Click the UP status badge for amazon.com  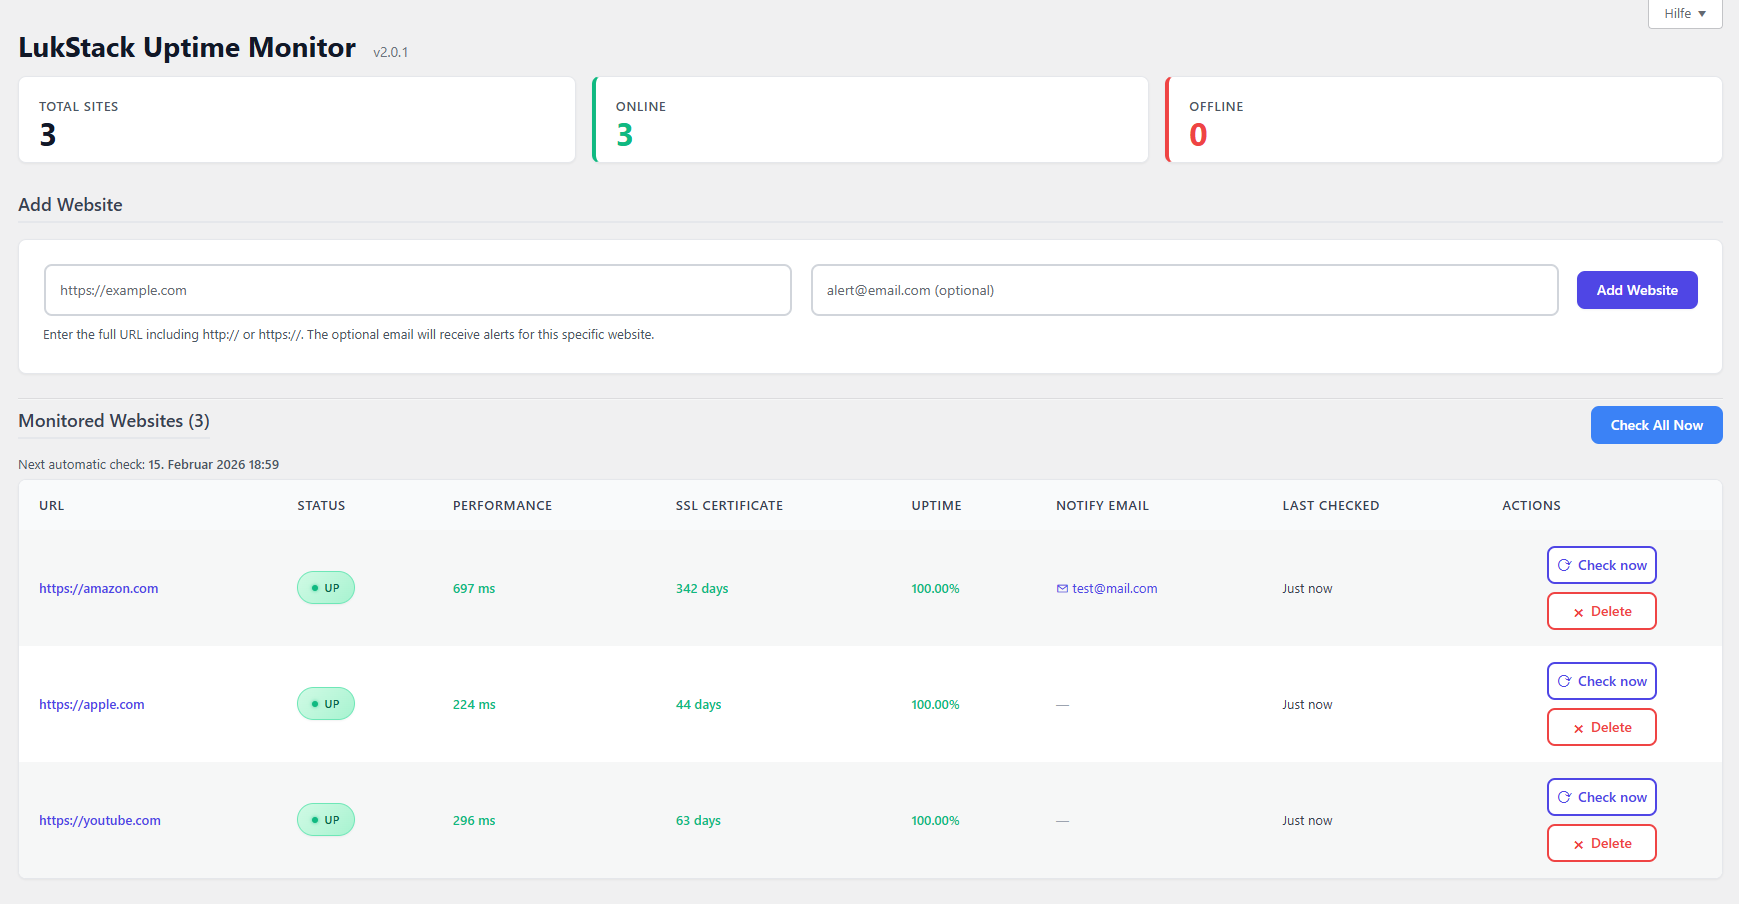pyautogui.click(x=325, y=588)
